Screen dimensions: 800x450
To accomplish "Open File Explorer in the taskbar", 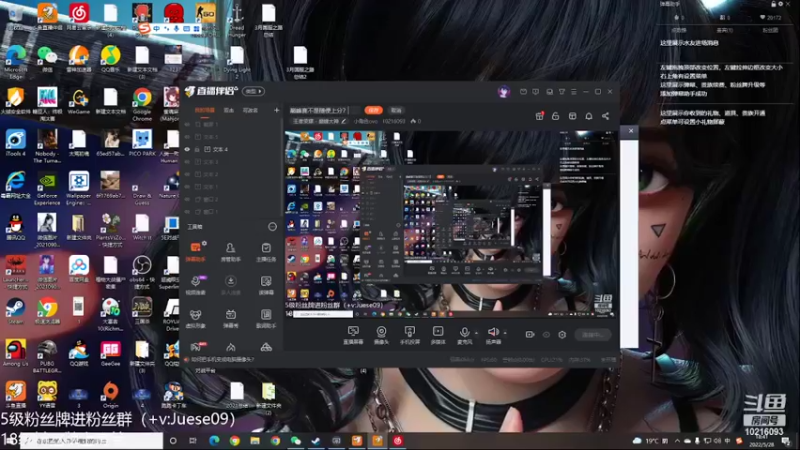I will (x=255, y=440).
